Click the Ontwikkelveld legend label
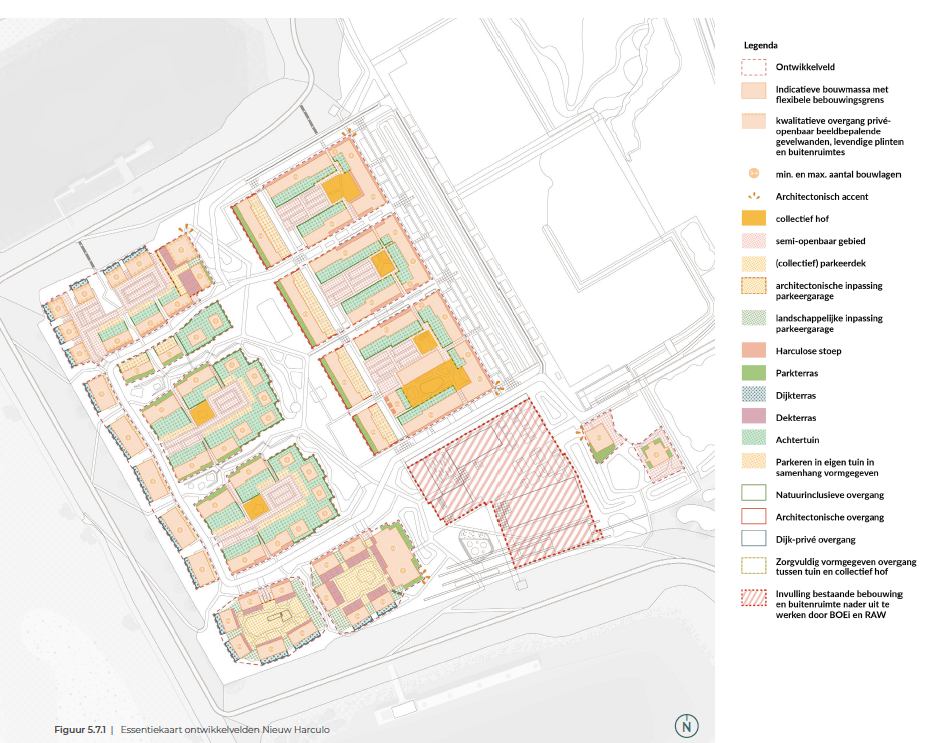This screenshot has width=936, height=743. click(805, 67)
